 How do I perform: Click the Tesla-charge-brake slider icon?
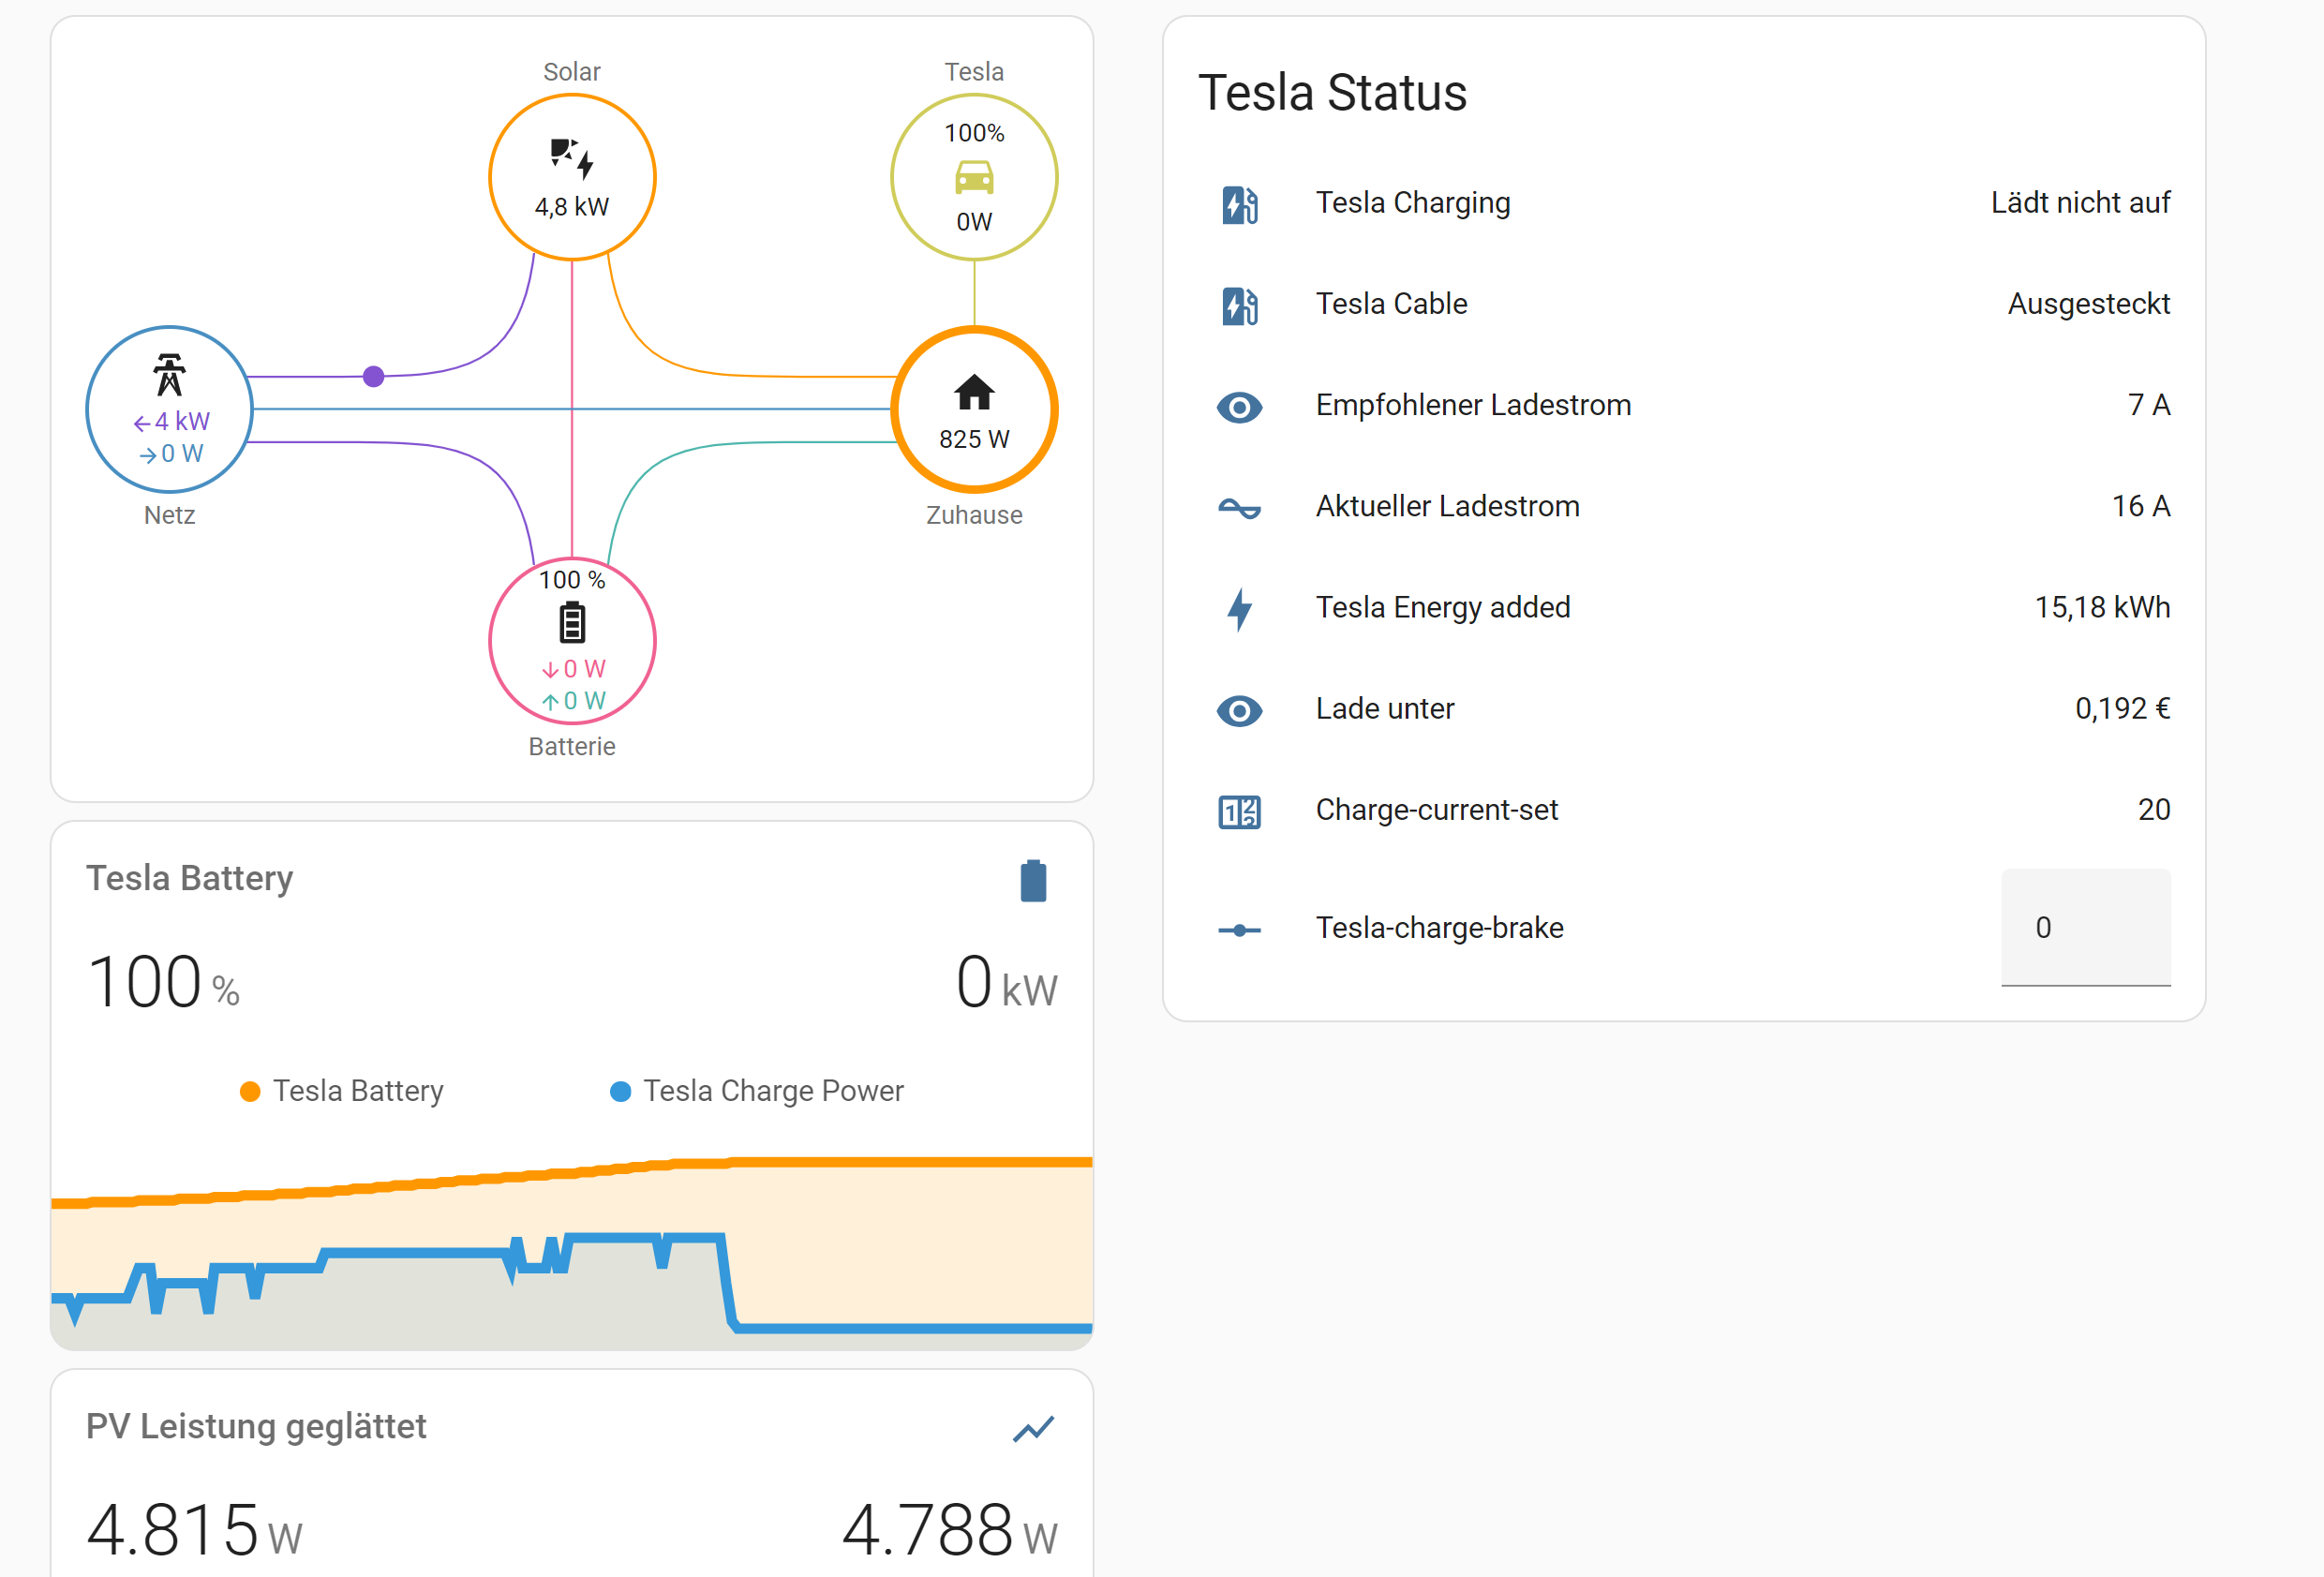(1240, 929)
